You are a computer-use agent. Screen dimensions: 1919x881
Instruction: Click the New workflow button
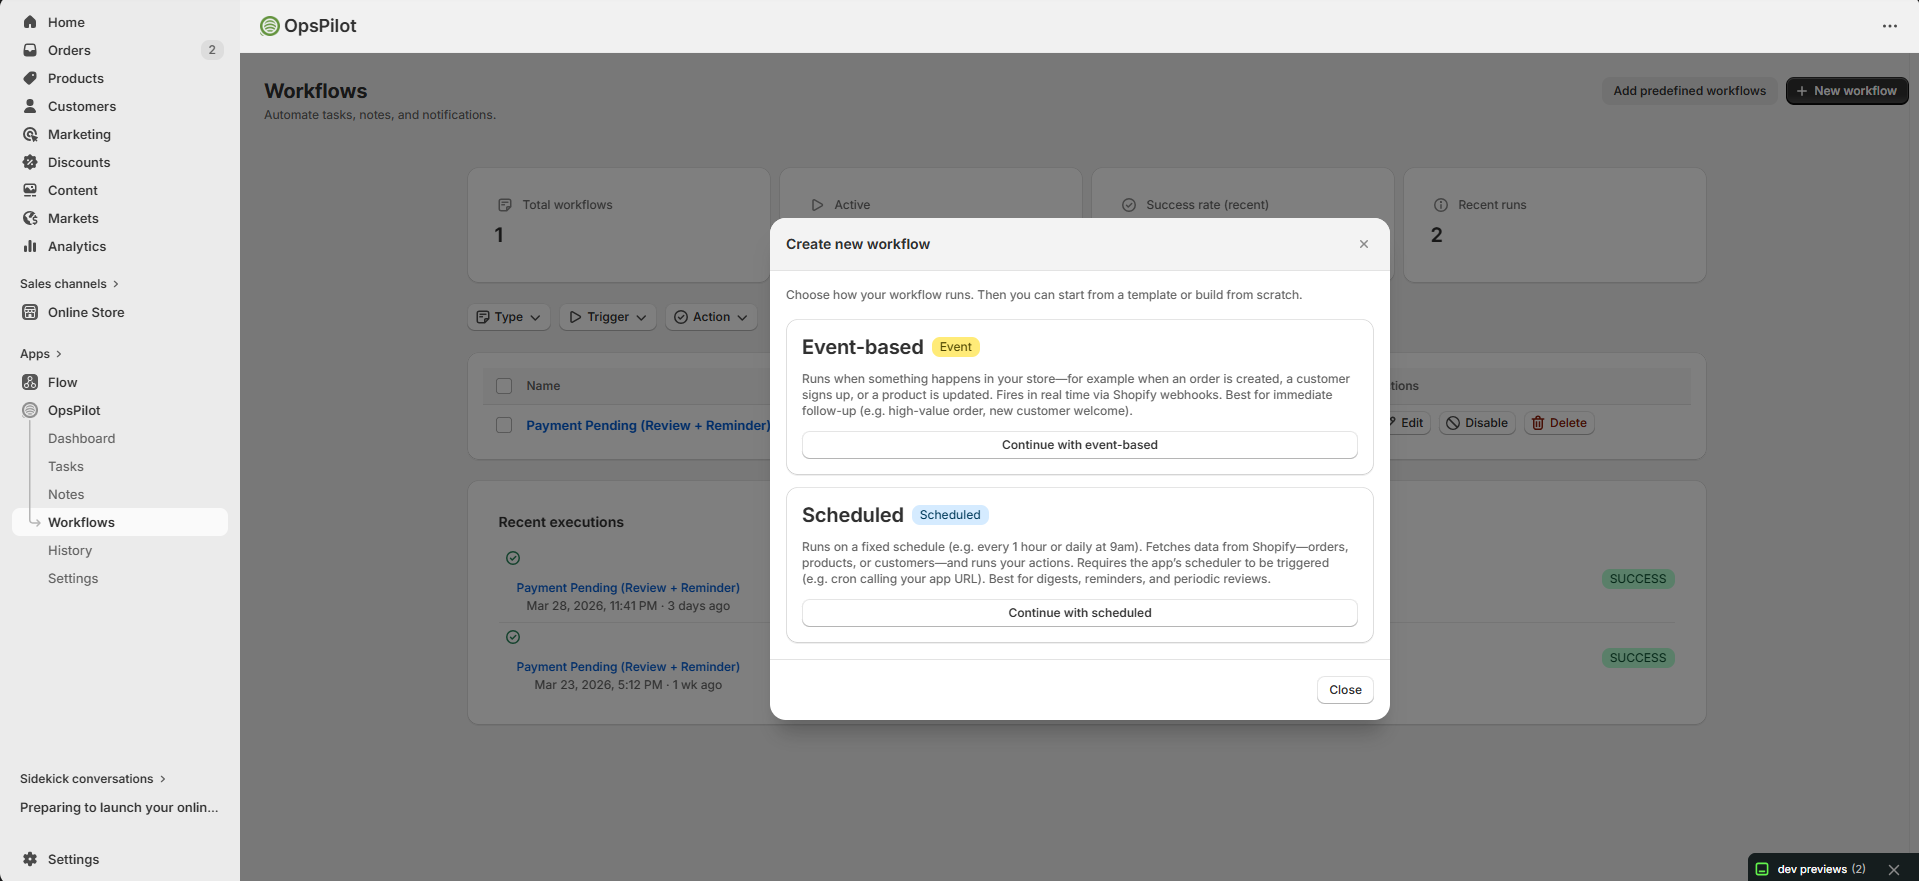(1847, 91)
